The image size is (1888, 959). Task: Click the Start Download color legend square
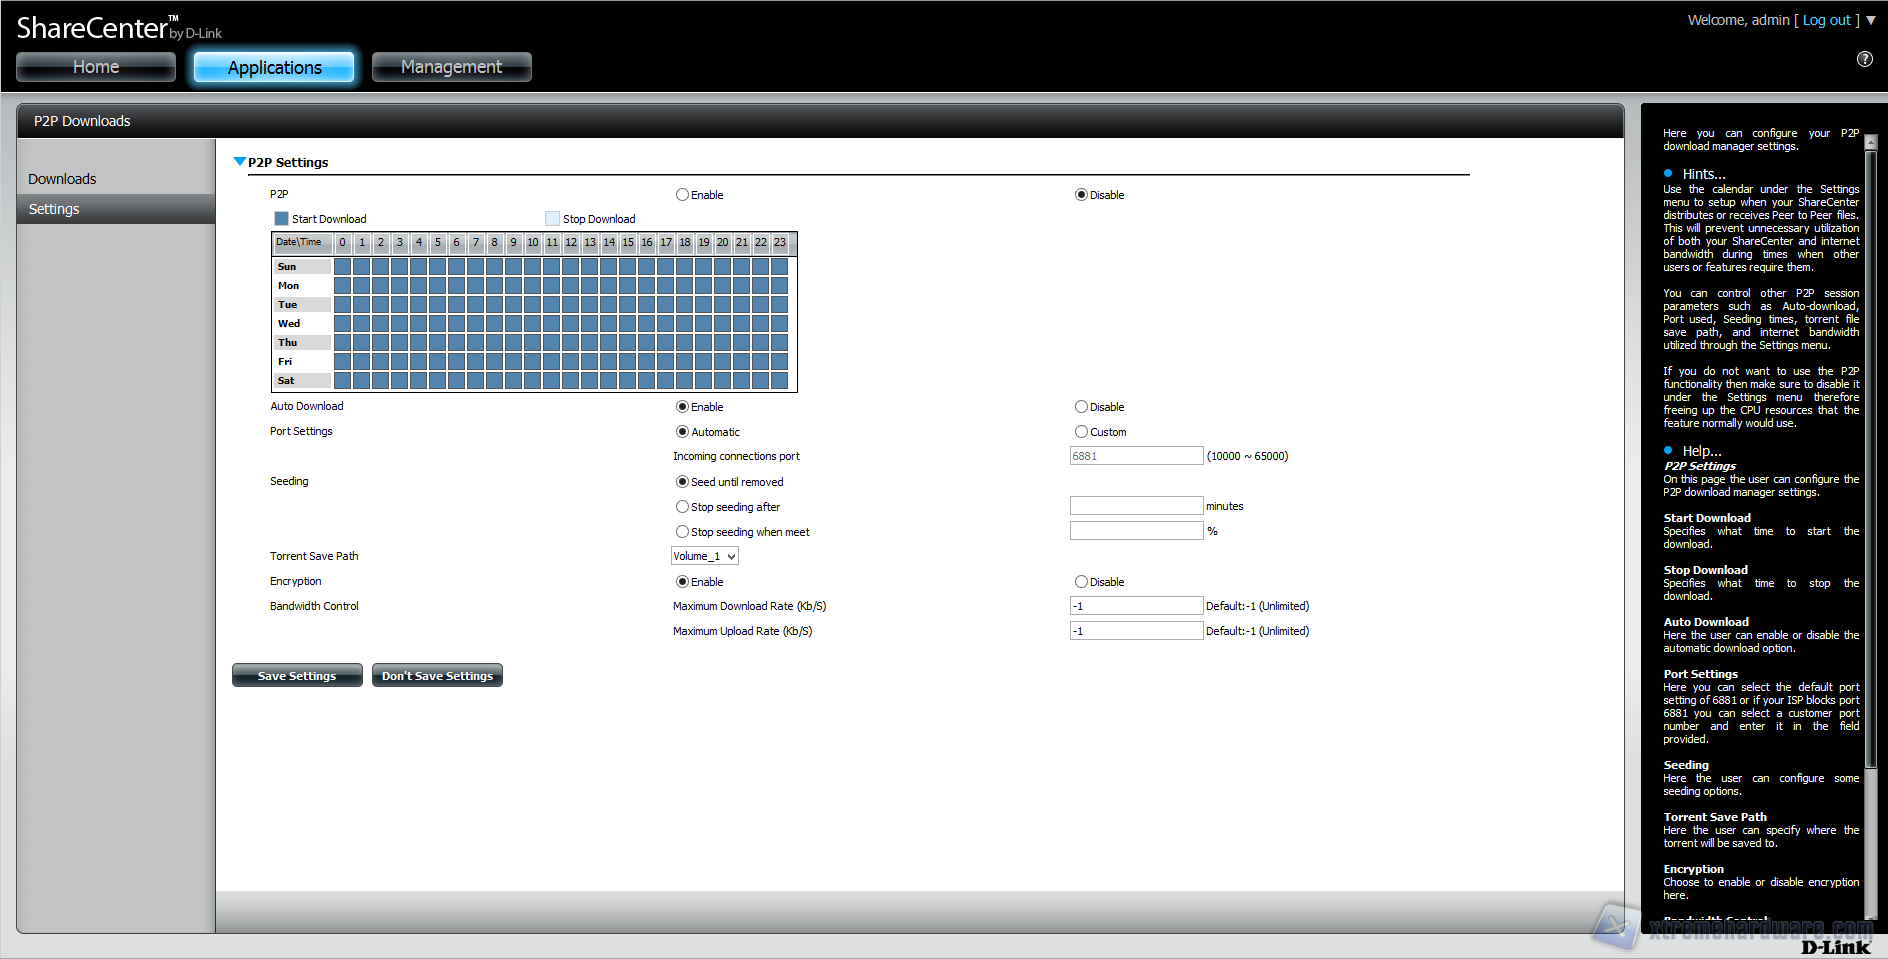click(x=281, y=219)
